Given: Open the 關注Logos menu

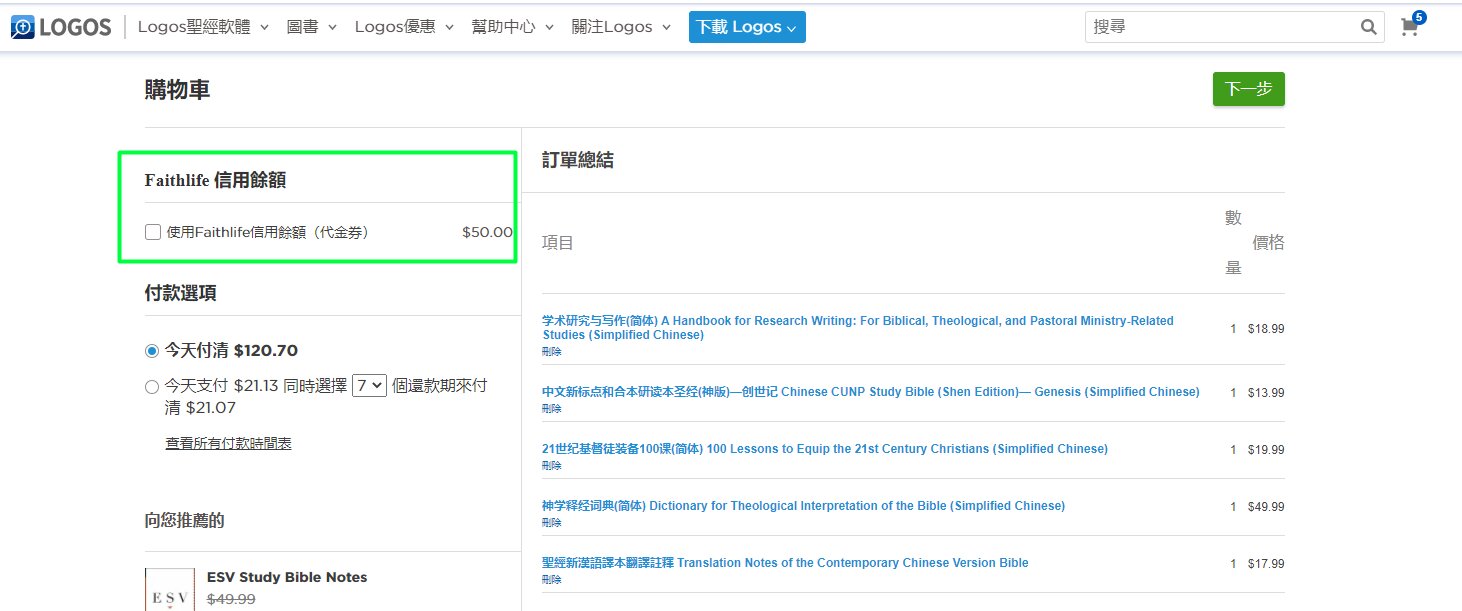Looking at the screenshot, I should click(620, 27).
